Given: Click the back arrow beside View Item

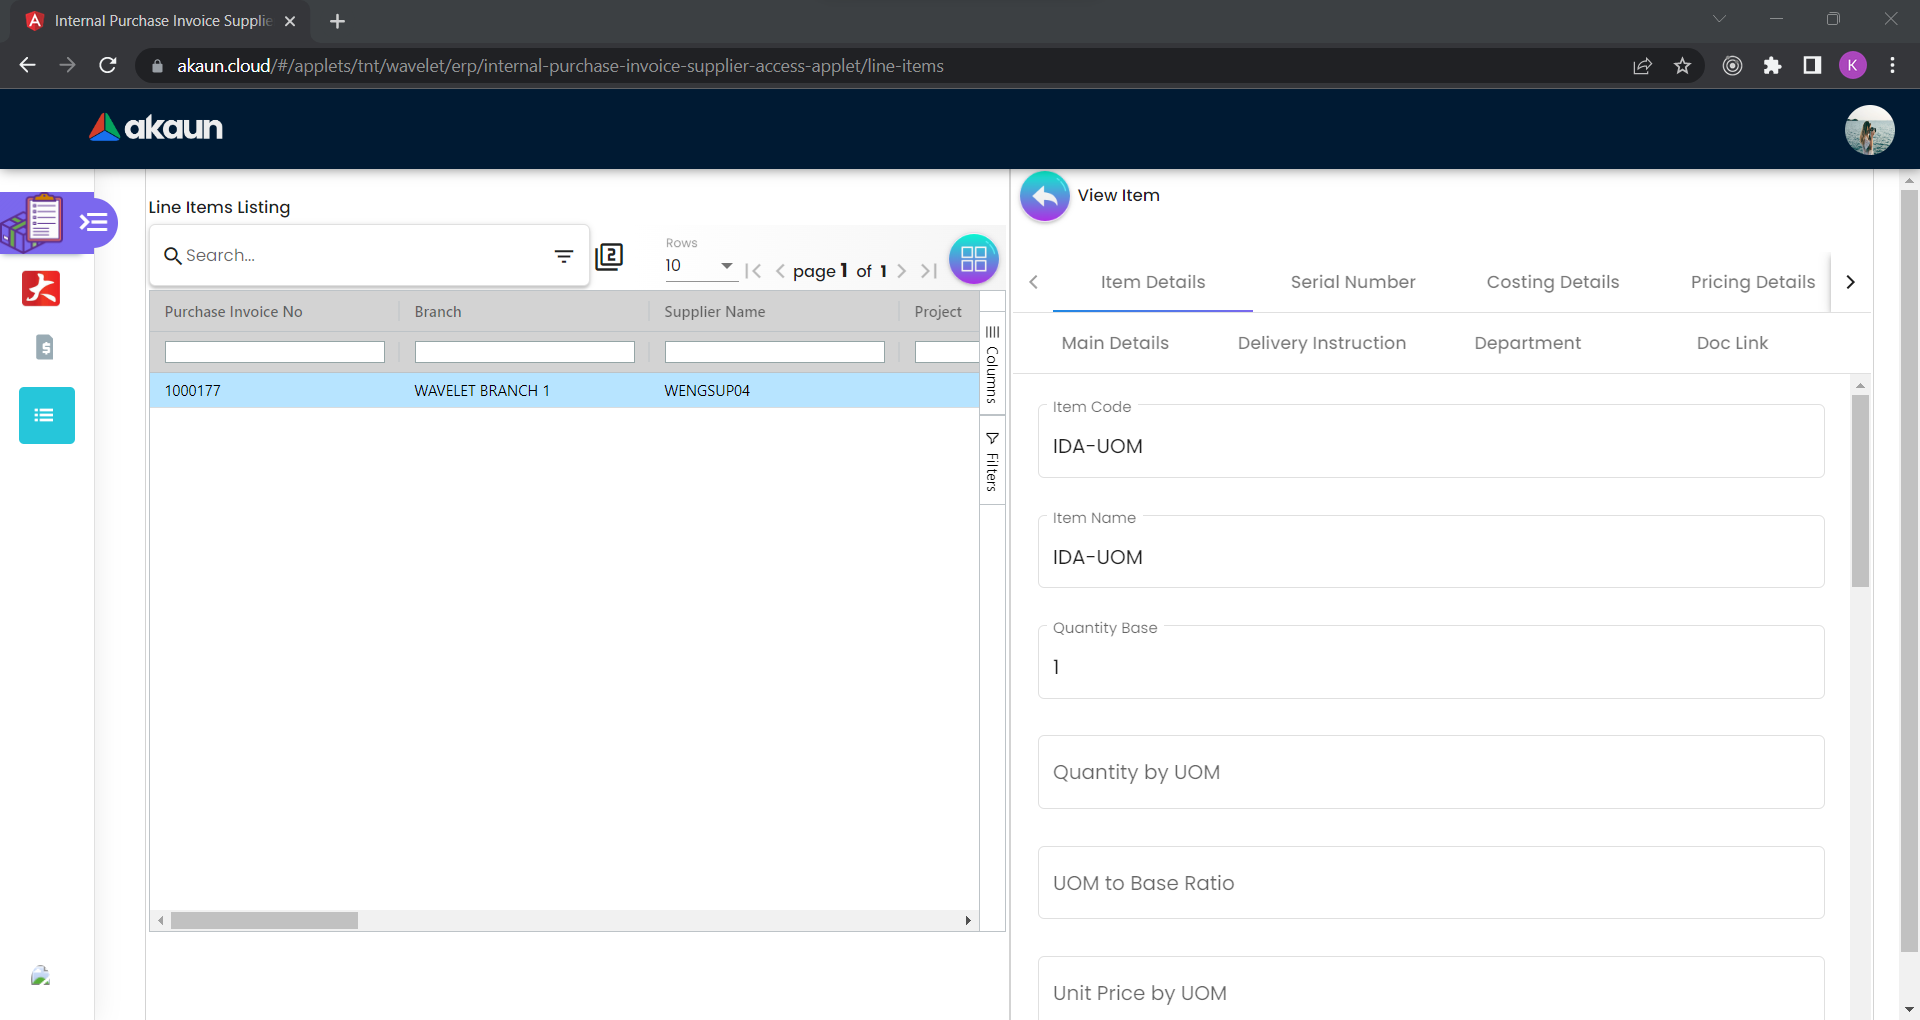Looking at the screenshot, I should tap(1044, 196).
